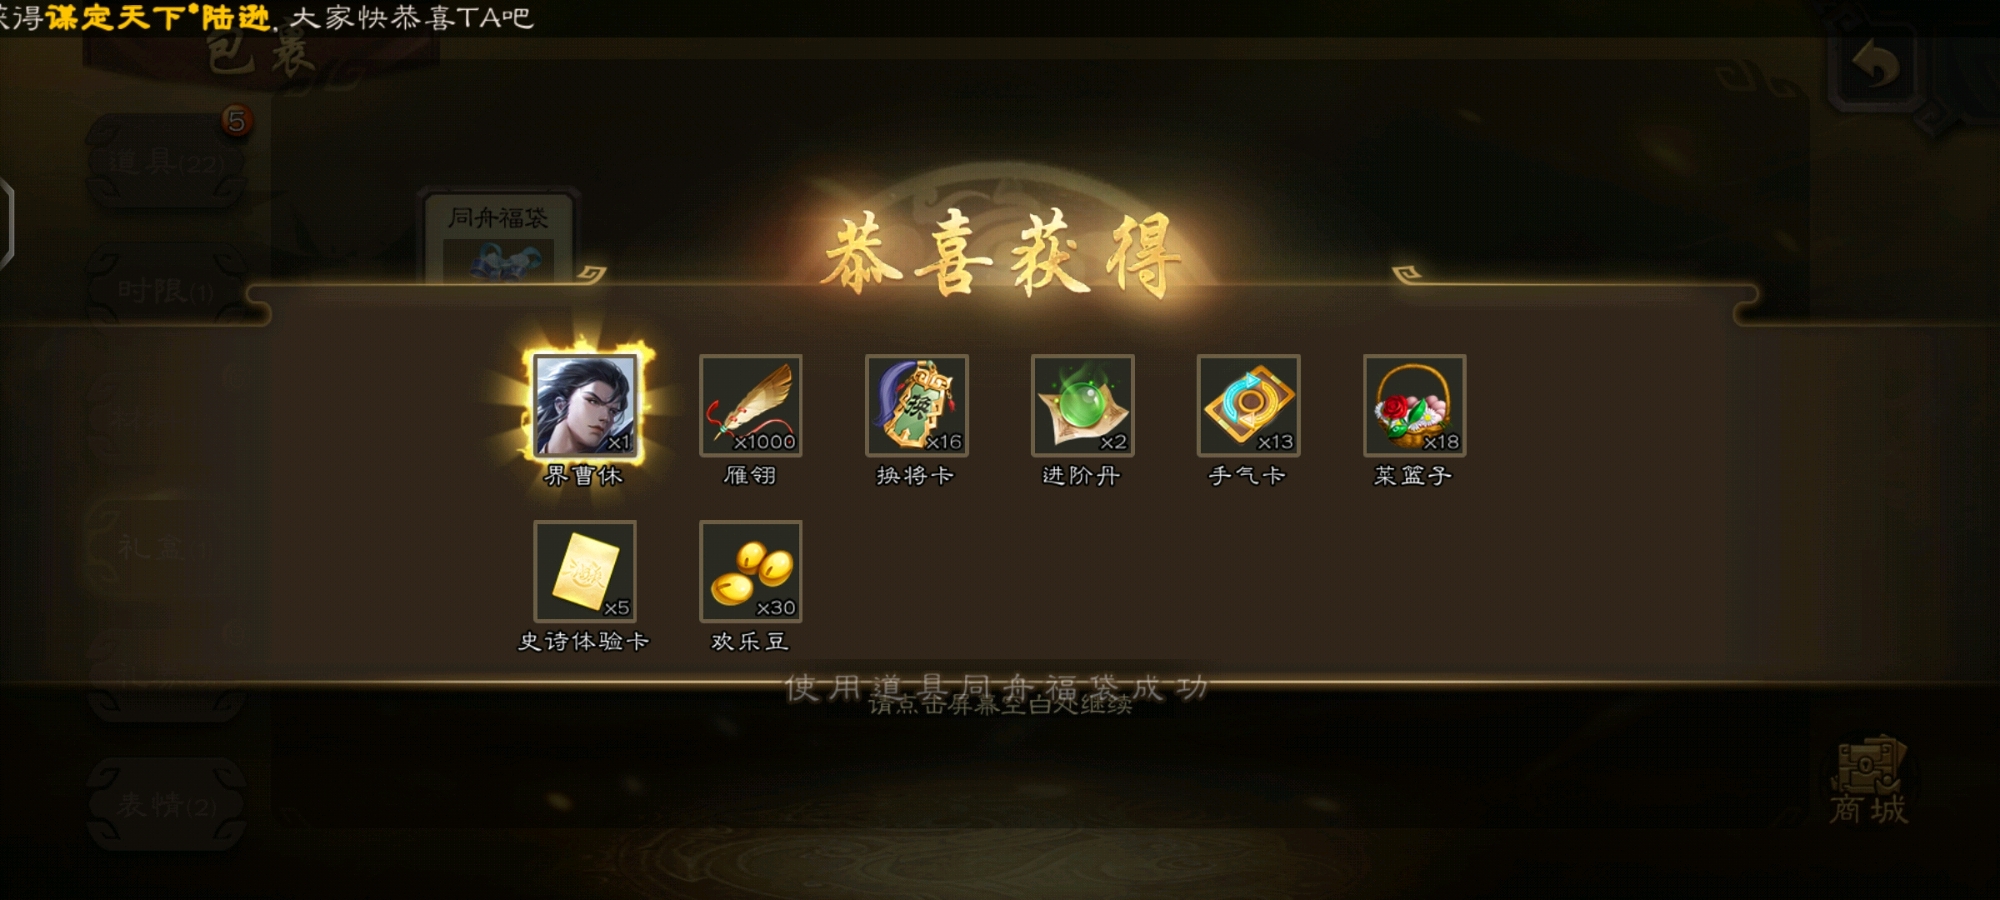The width and height of the screenshot is (2000, 900).
Task: Open the 时限 time-limited tab
Action: (x=167, y=290)
